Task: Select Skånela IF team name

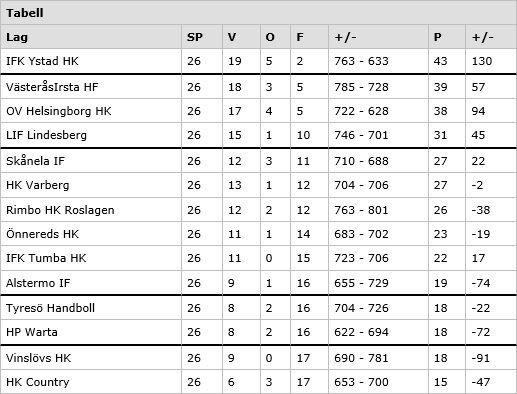Action: [35, 161]
